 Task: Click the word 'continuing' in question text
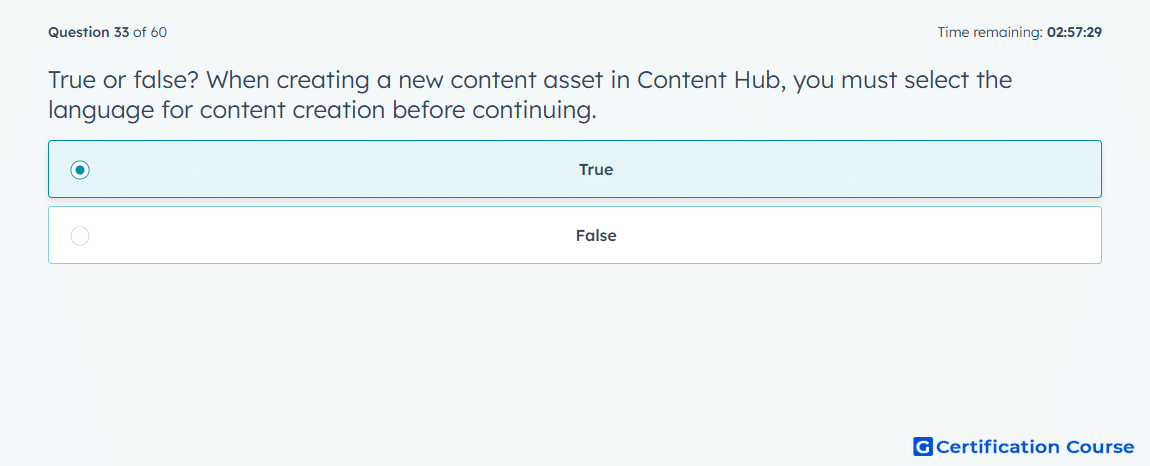coord(530,110)
